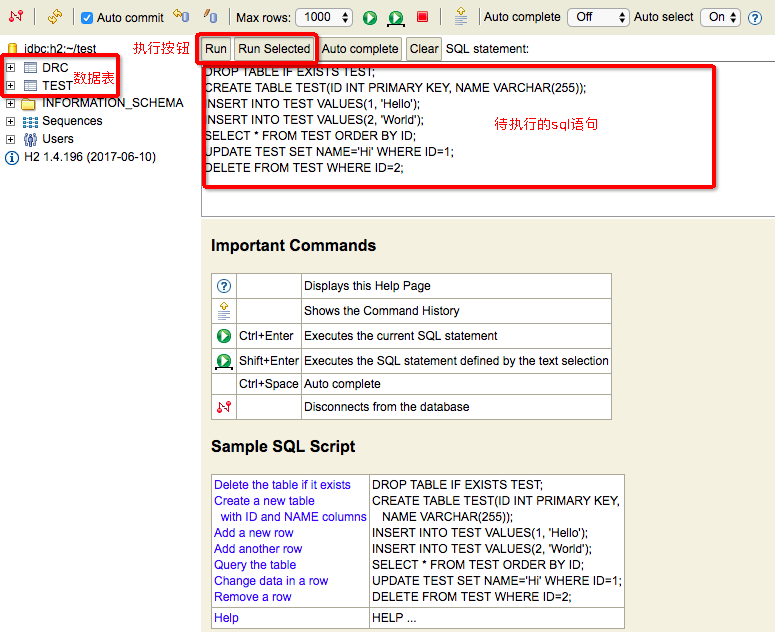Click 'Executes the current SQL statement' text
775x632 pixels.
pos(400,336)
